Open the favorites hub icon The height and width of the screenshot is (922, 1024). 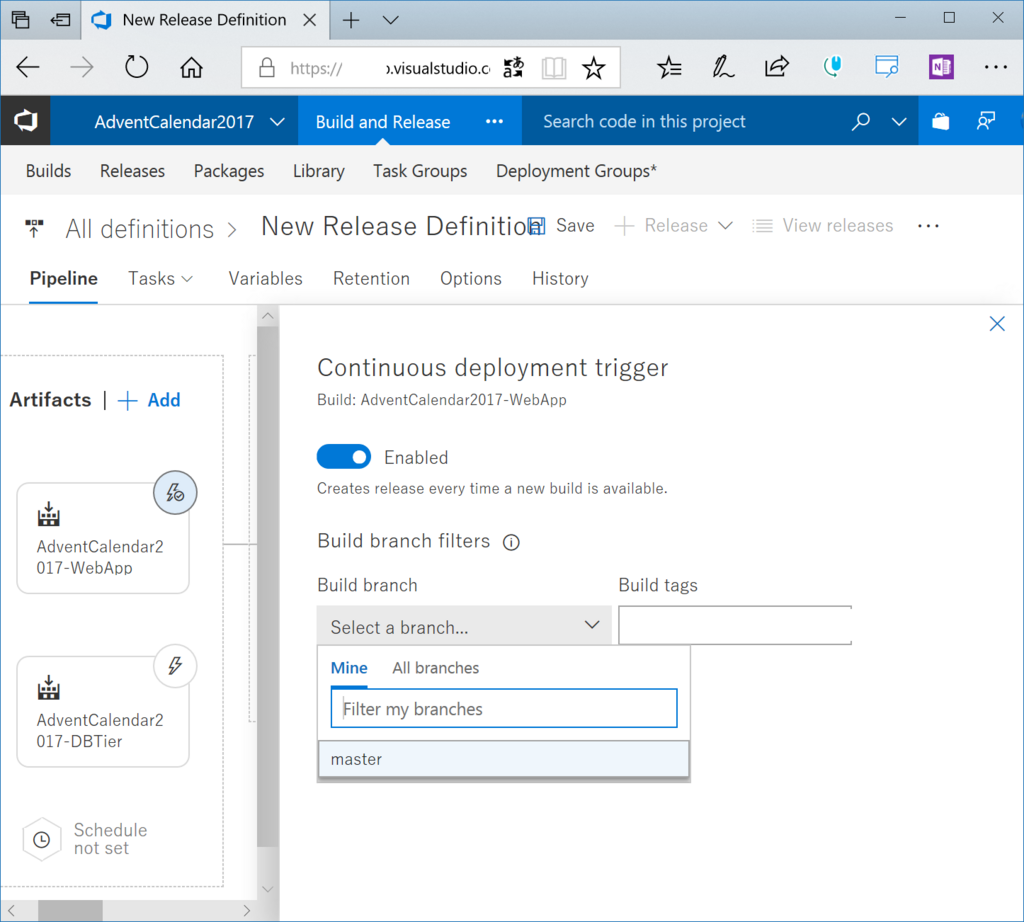pyautogui.click(x=669, y=67)
